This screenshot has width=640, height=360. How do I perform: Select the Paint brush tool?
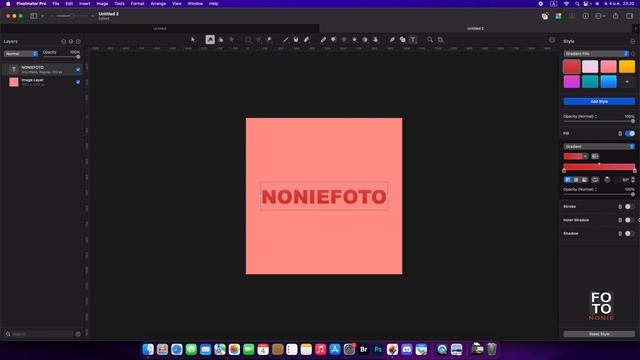point(285,40)
